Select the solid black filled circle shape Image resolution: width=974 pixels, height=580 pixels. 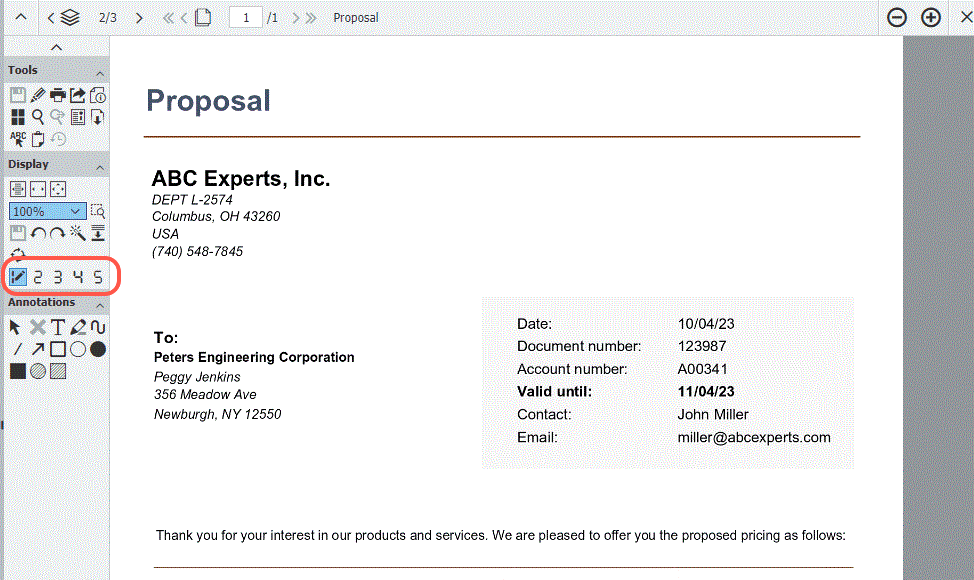[98, 349]
